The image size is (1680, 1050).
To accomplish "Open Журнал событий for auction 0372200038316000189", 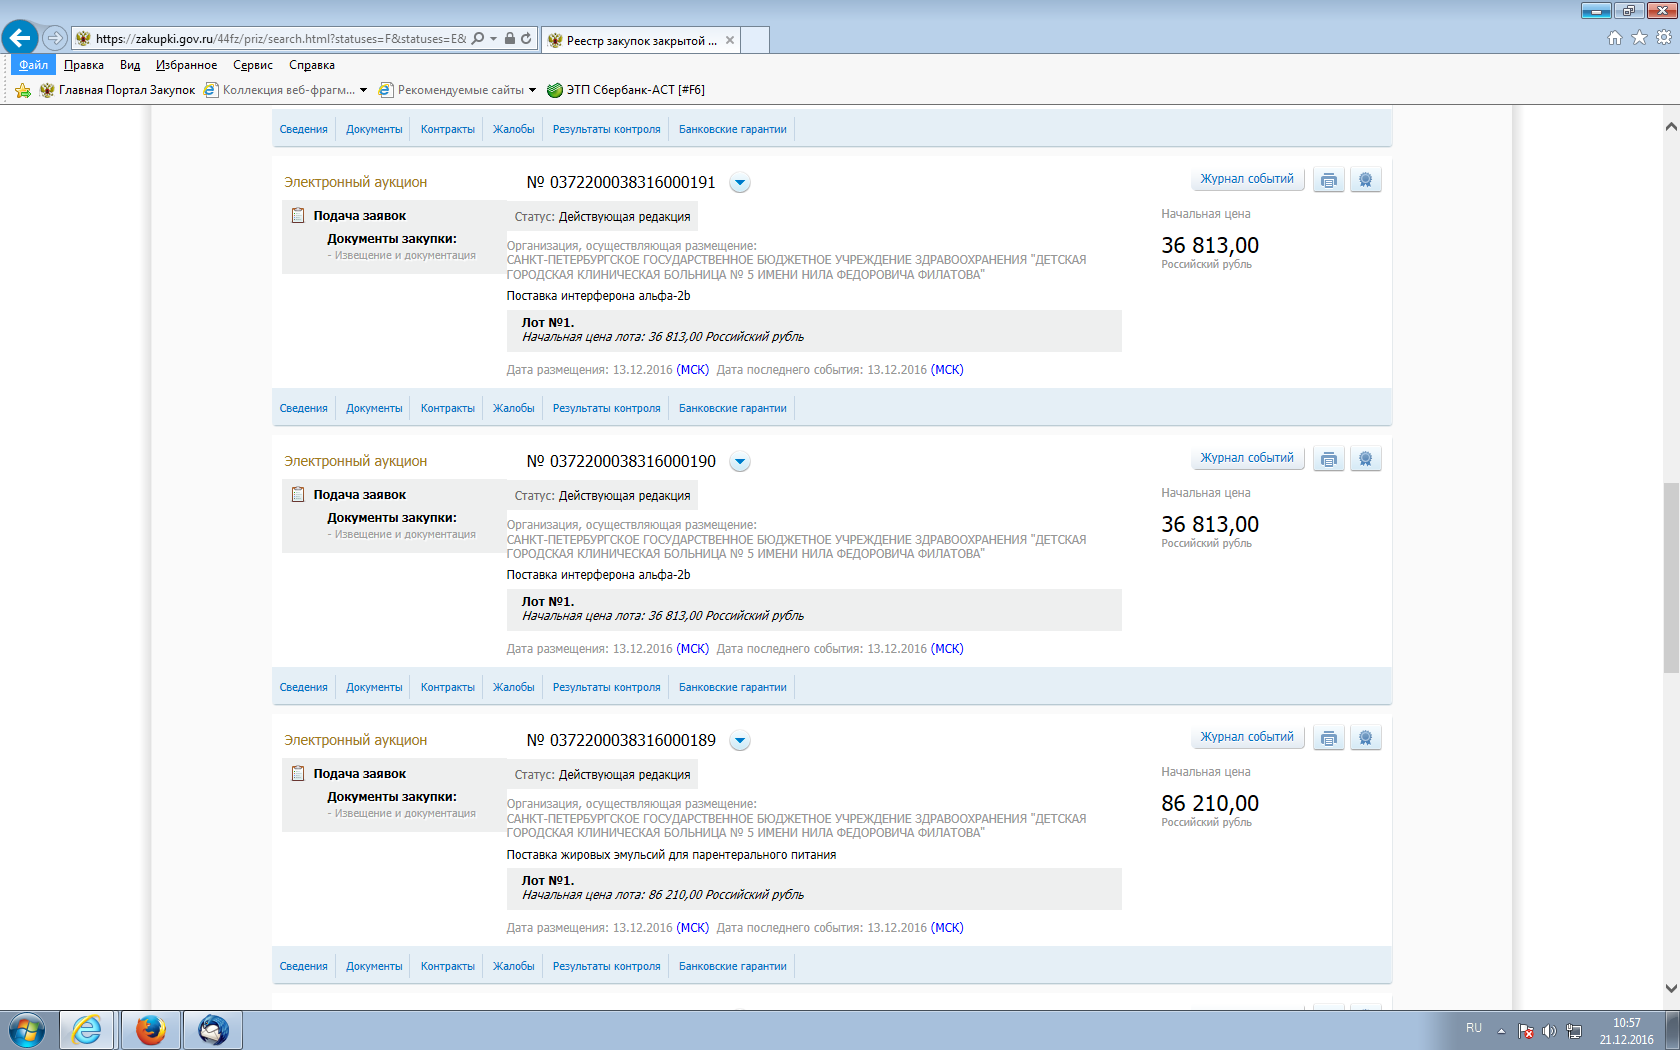I will pos(1247,737).
